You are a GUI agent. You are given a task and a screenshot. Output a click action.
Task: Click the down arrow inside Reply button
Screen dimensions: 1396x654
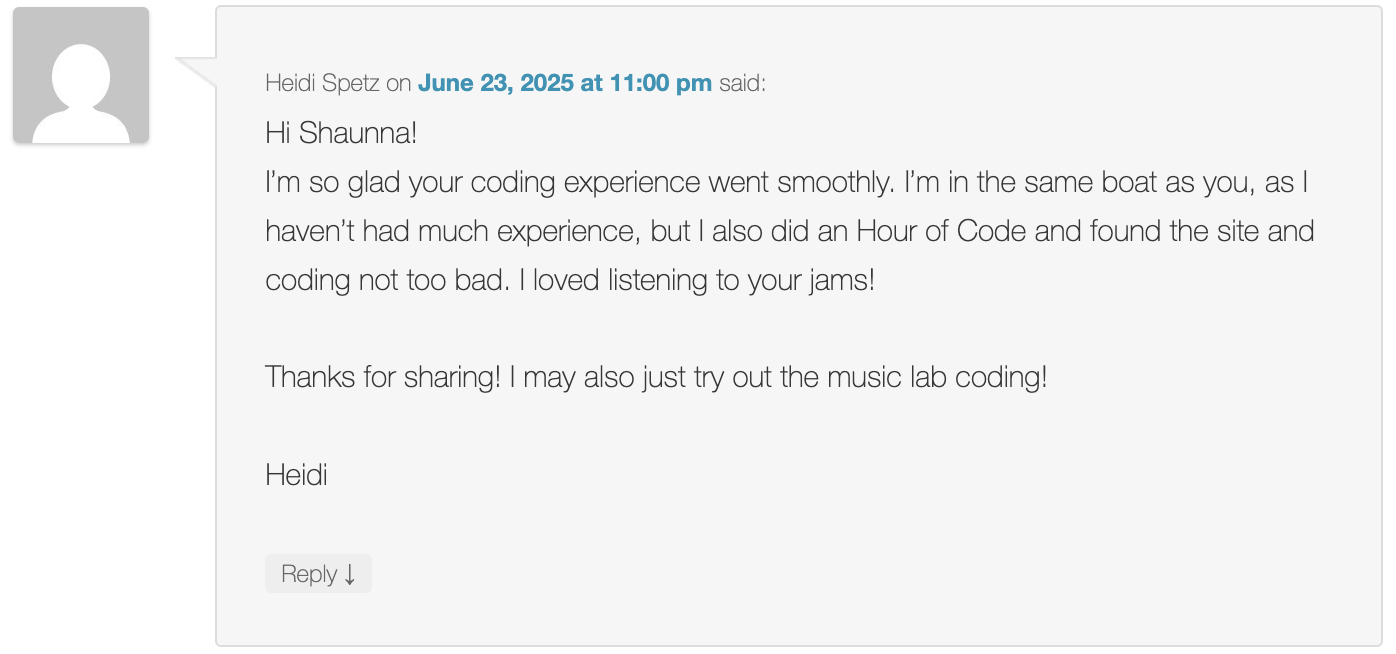pos(350,575)
